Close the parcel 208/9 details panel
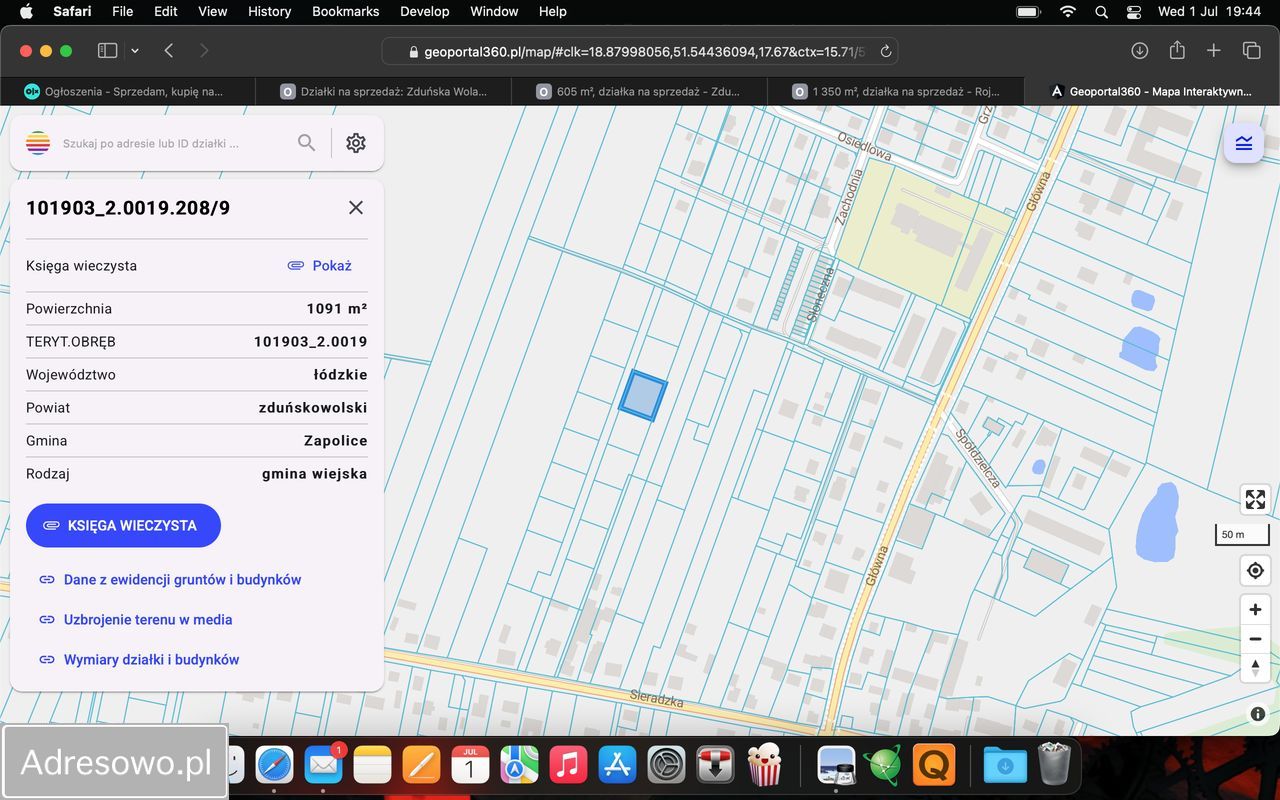The height and width of the screenshot is (800, 1280). click(x=355, y=208)
